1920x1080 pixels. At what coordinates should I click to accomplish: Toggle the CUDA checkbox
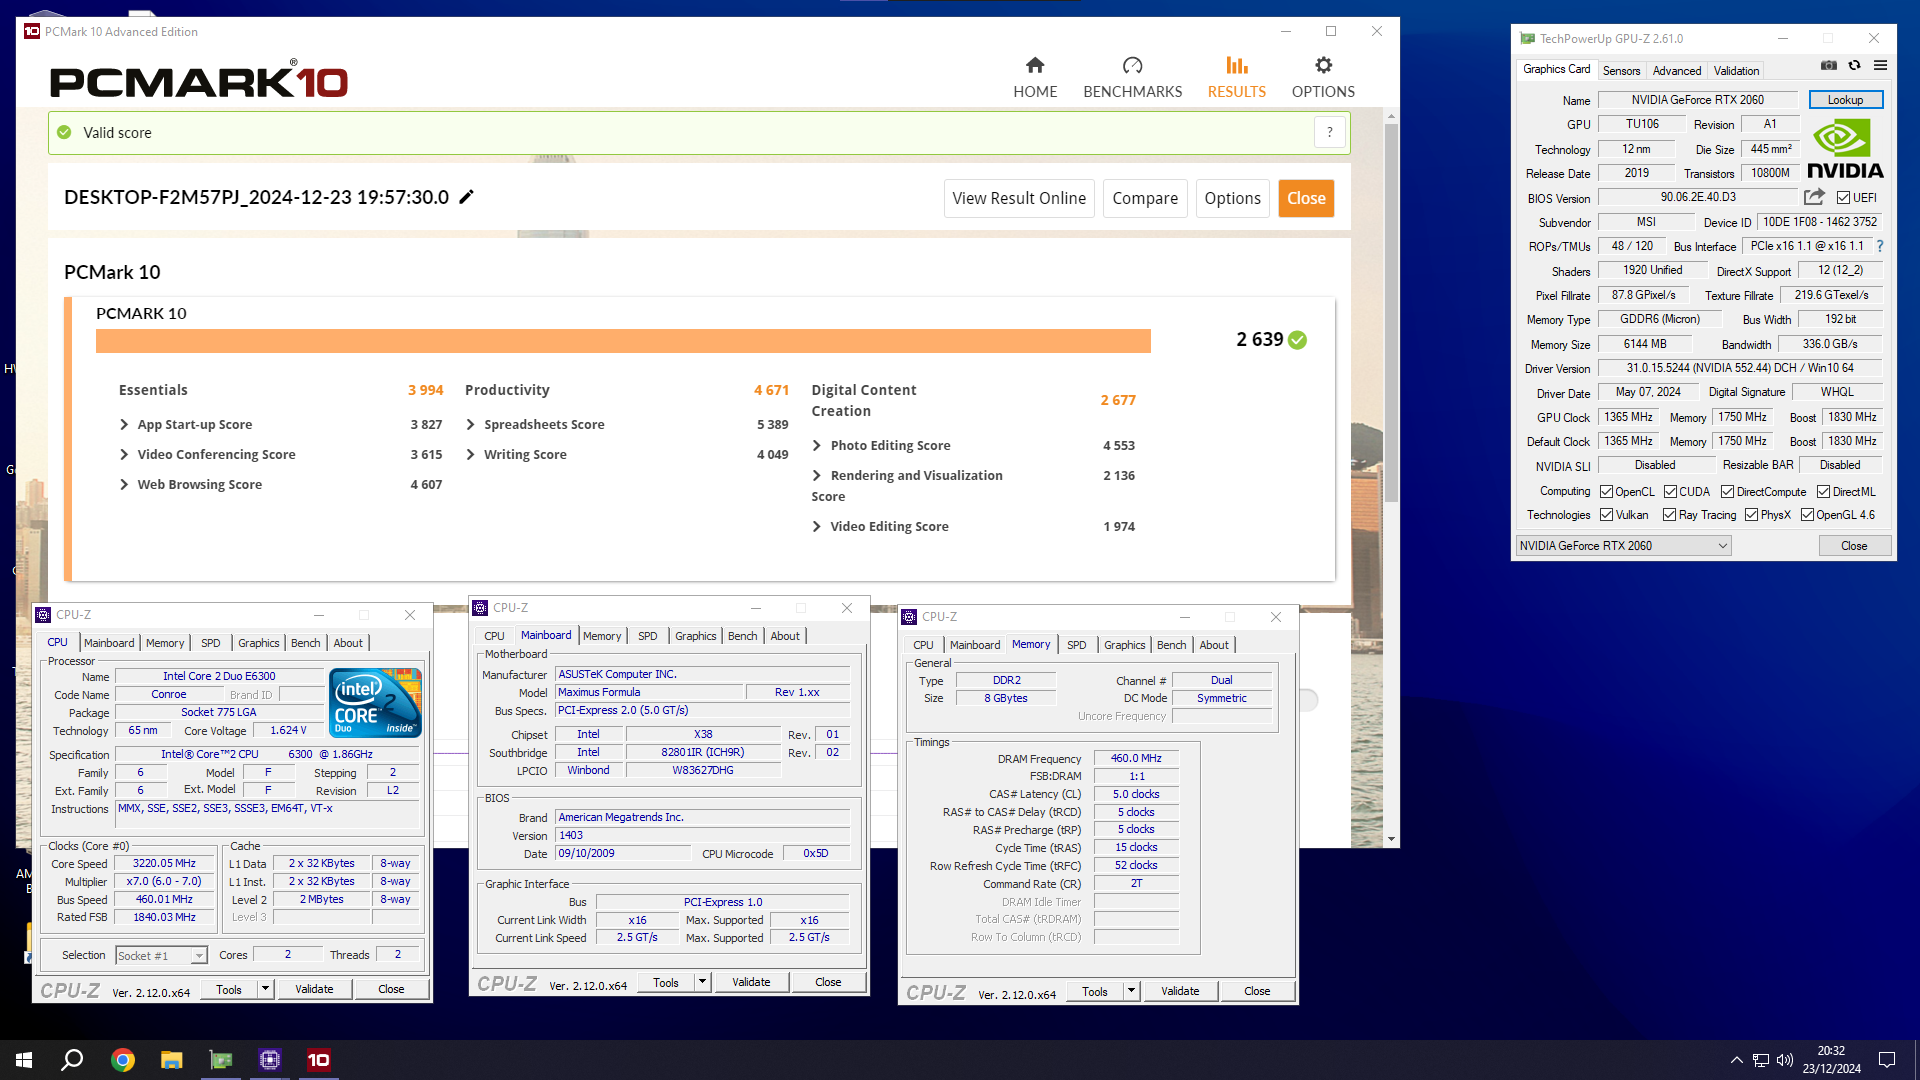1670,492
